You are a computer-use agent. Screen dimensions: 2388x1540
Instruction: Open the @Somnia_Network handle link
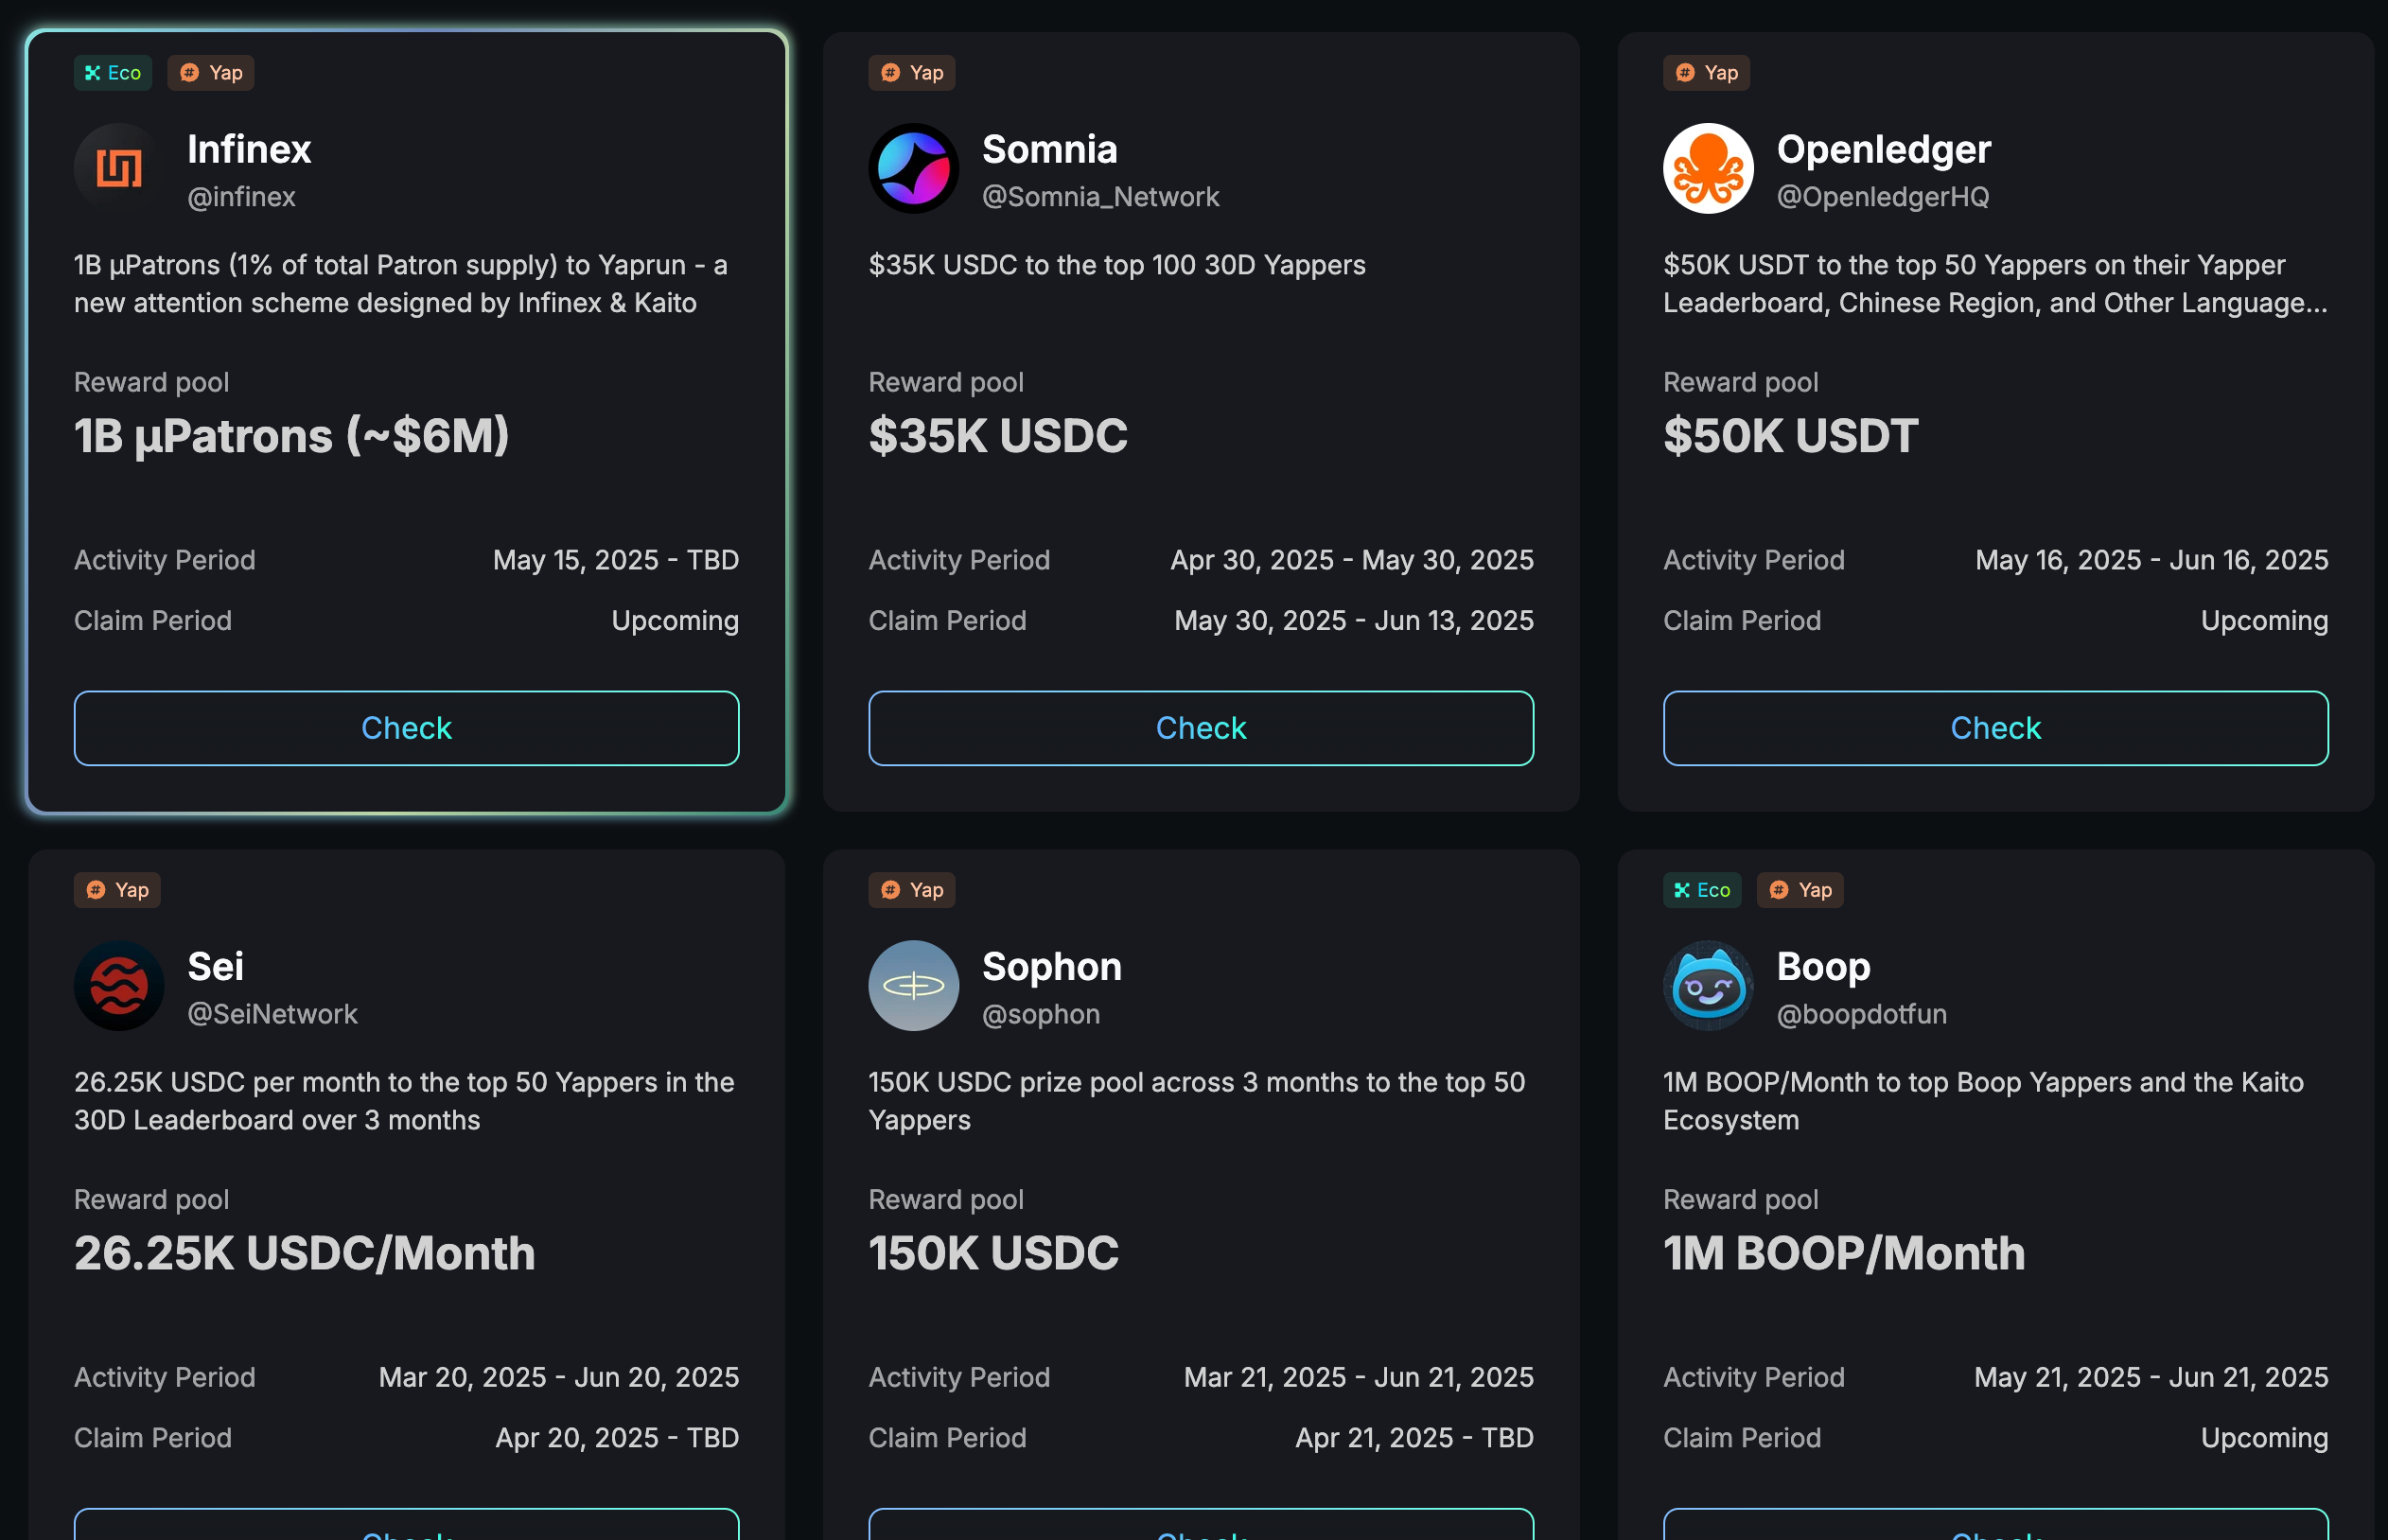[x=1100, y=197]
